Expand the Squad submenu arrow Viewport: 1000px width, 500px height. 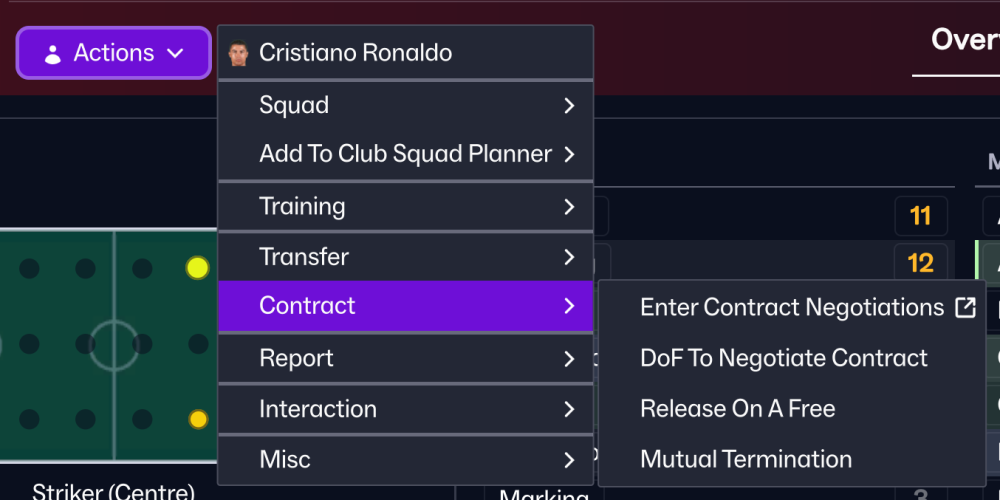[569, 105]
